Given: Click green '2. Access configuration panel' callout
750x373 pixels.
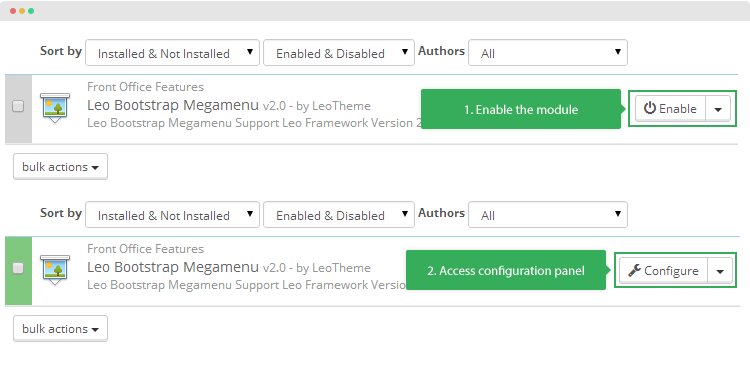Looking at the screenshot, I should (506, 270).
